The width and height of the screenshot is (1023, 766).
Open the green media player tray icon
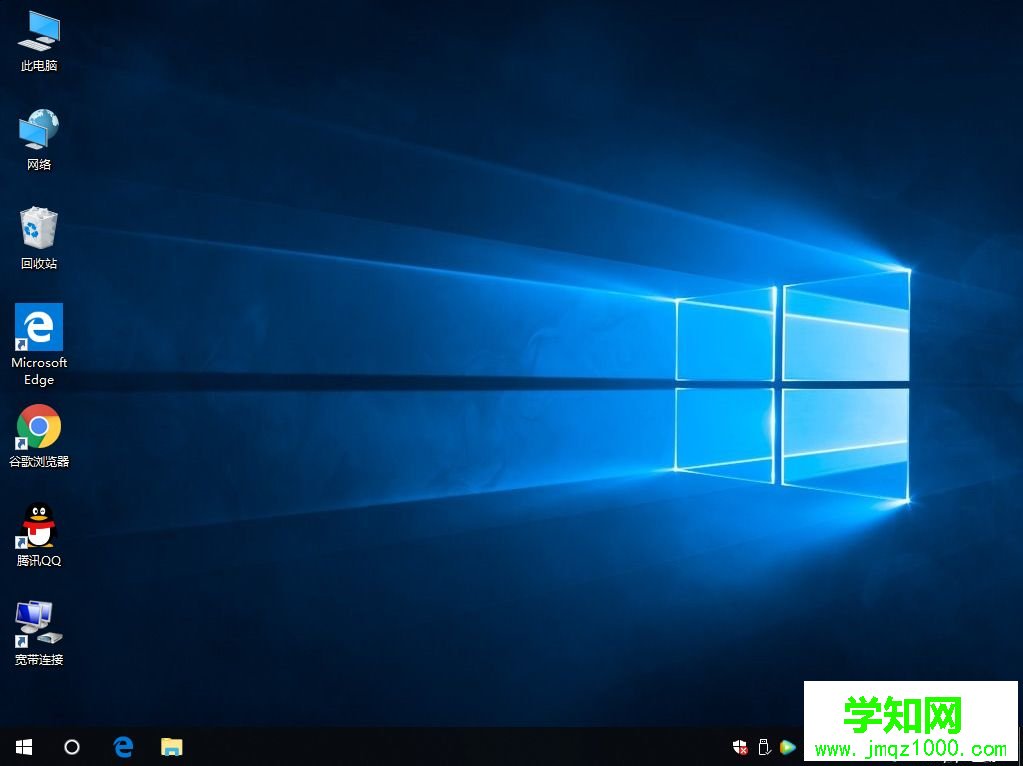(787, 746)
